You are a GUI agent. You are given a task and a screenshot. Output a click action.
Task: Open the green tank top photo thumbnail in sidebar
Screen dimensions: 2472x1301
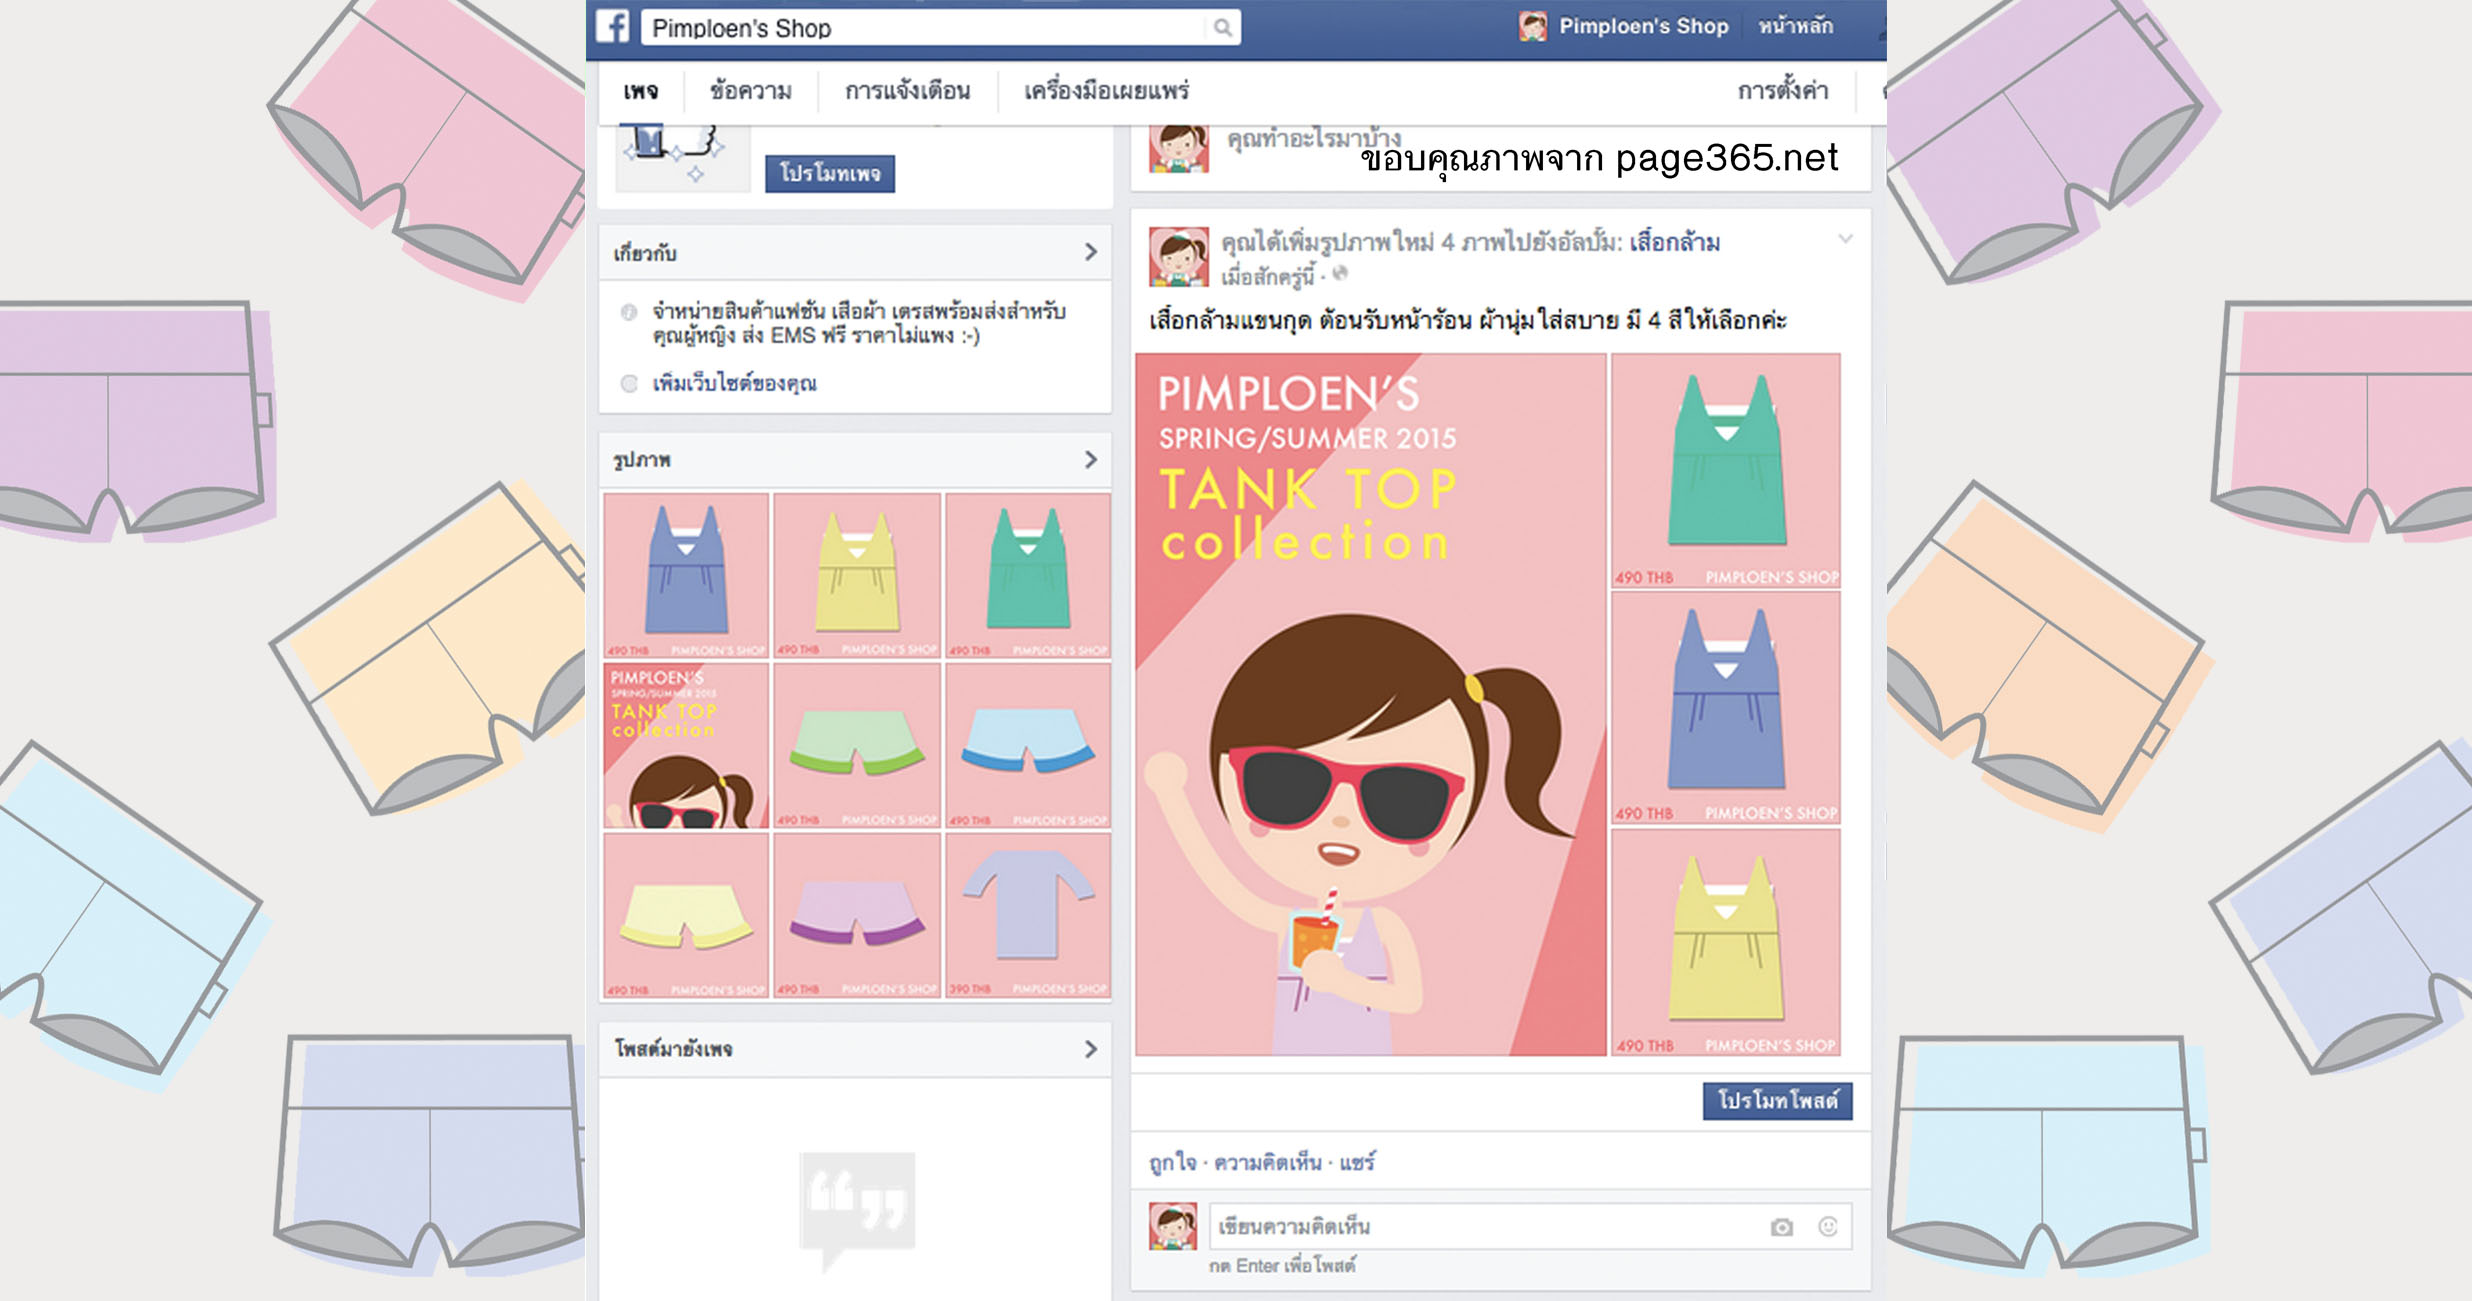[1028, 576]
